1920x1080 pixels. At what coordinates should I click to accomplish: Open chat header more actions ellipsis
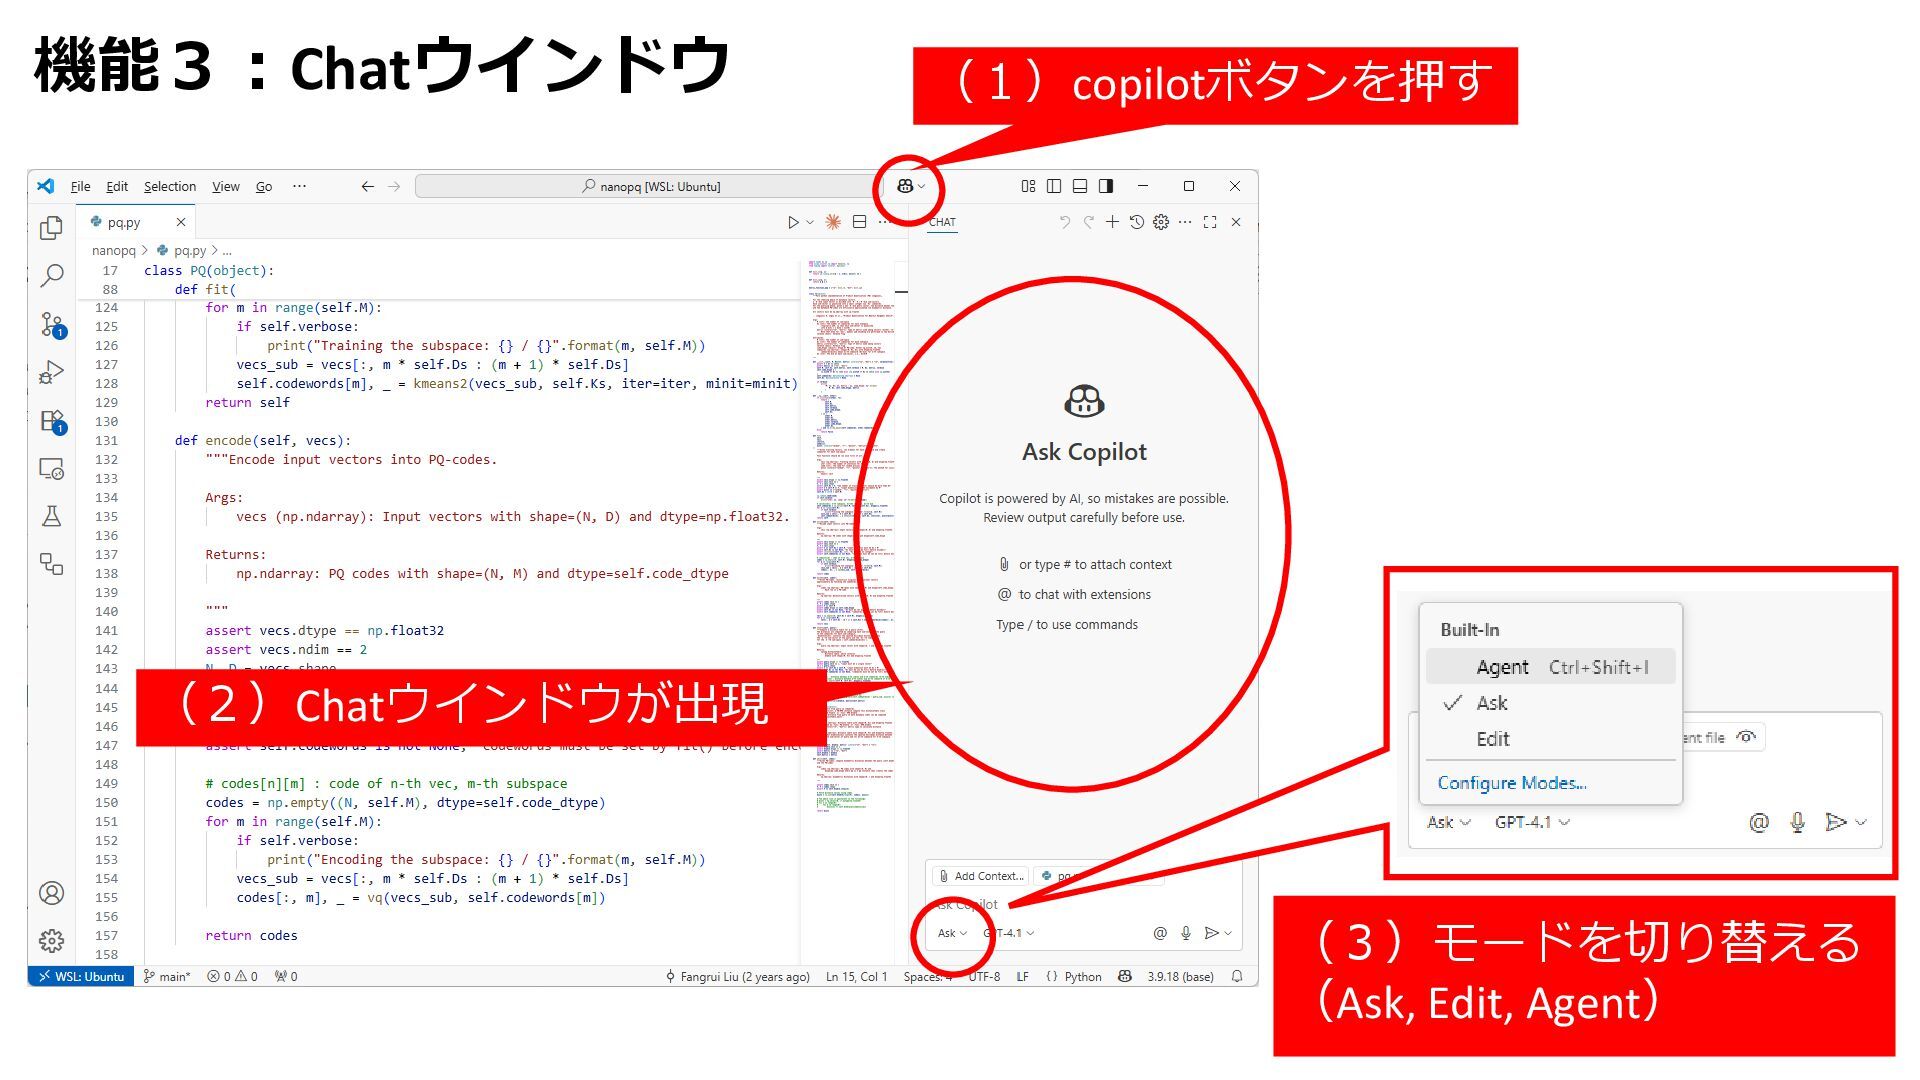coord(1185,222)
